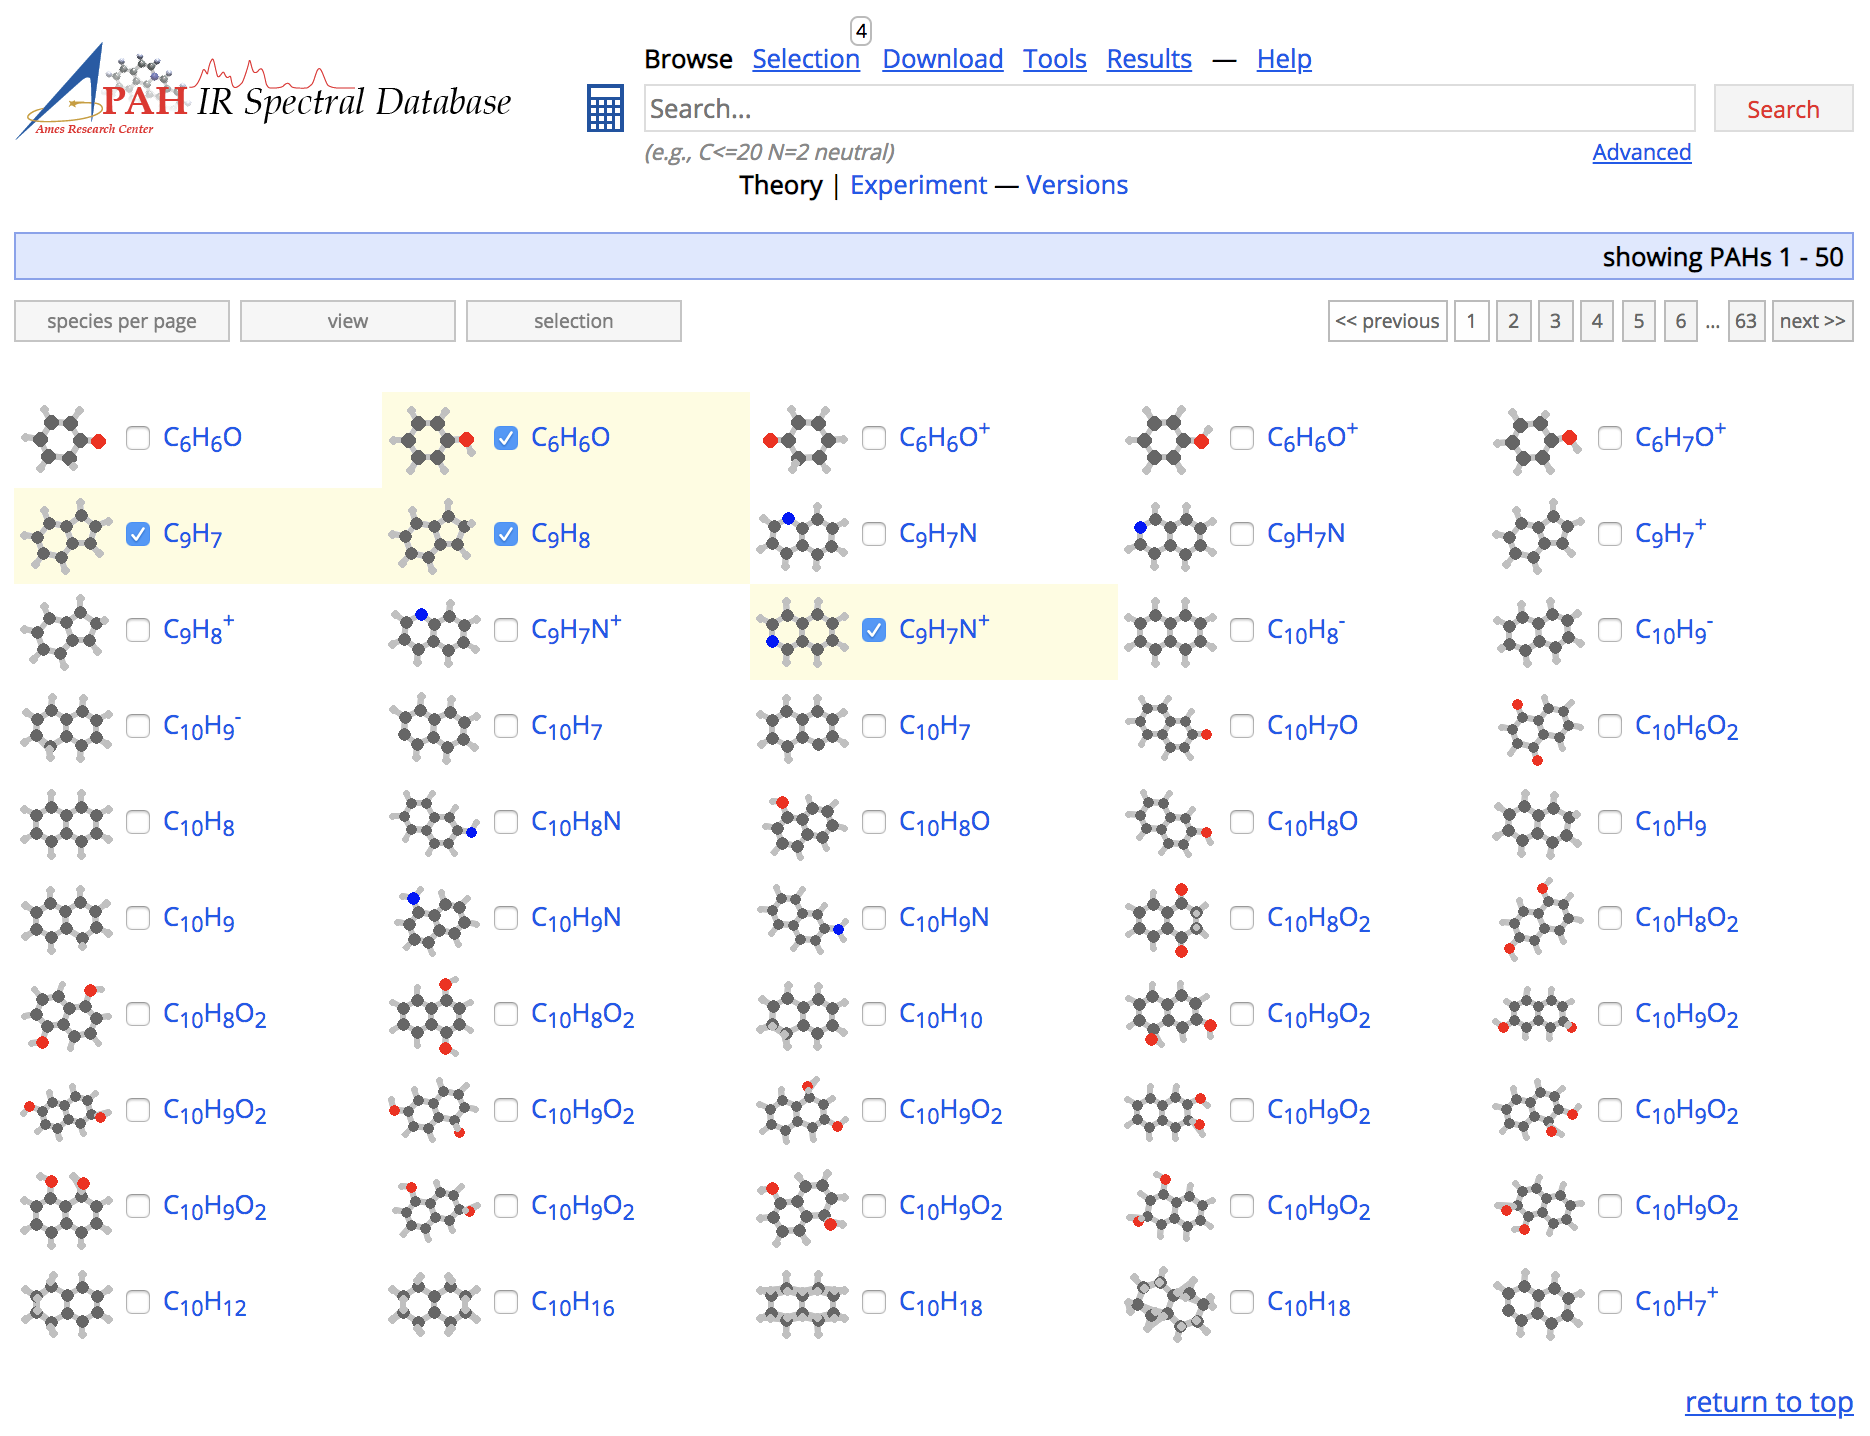This screenshot has height=1436, width=1870.
Task: Check the C10H6O2 checkbox
Action: [x=1610, y=726]
